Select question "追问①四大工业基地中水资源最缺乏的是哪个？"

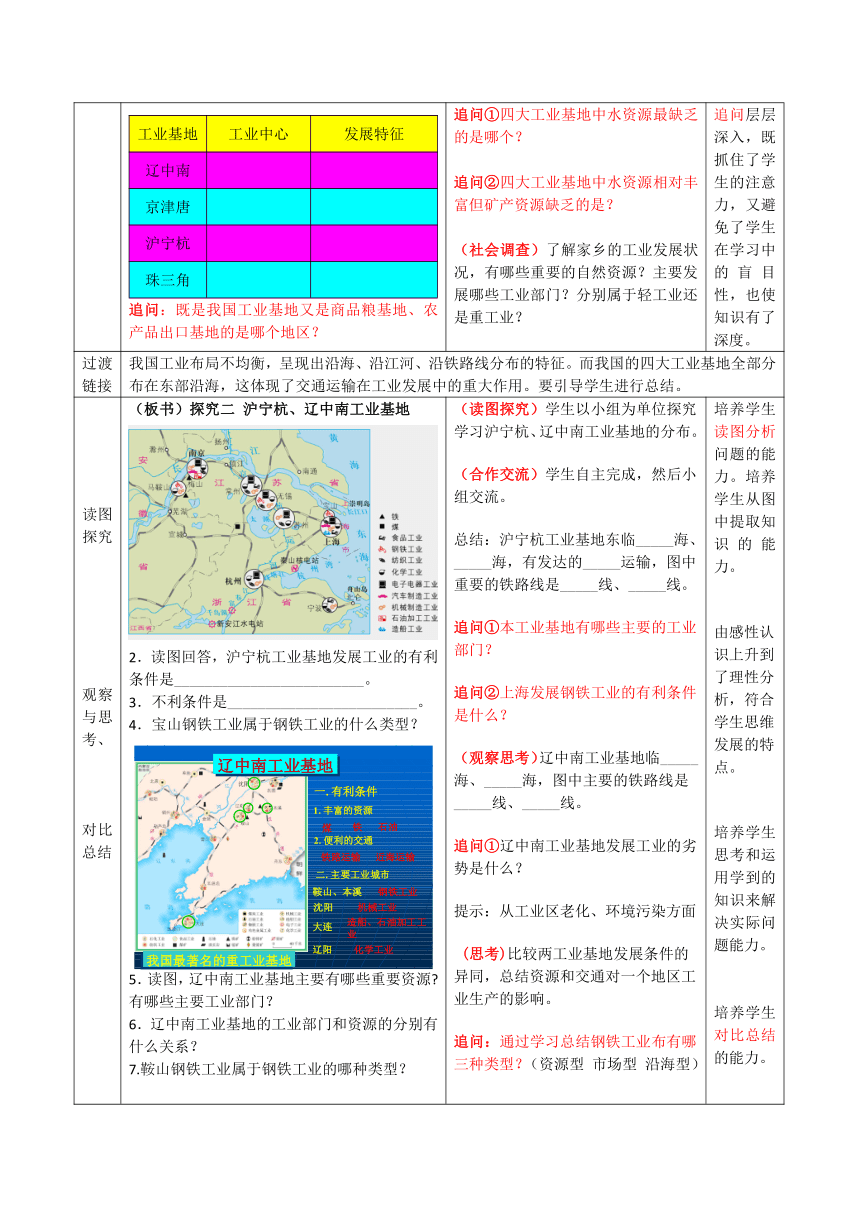(x=576, y=125)
